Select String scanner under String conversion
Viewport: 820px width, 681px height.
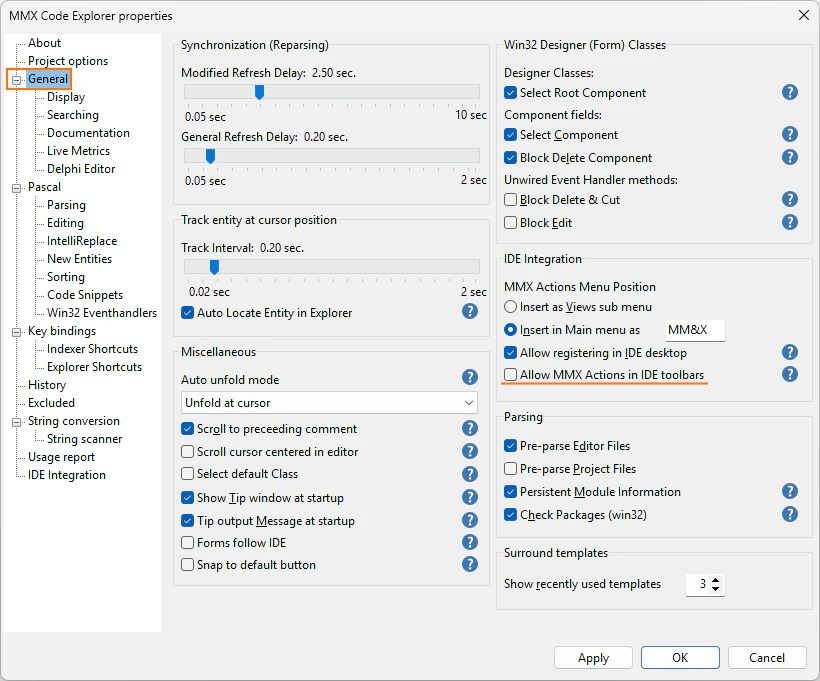[84, 439]
